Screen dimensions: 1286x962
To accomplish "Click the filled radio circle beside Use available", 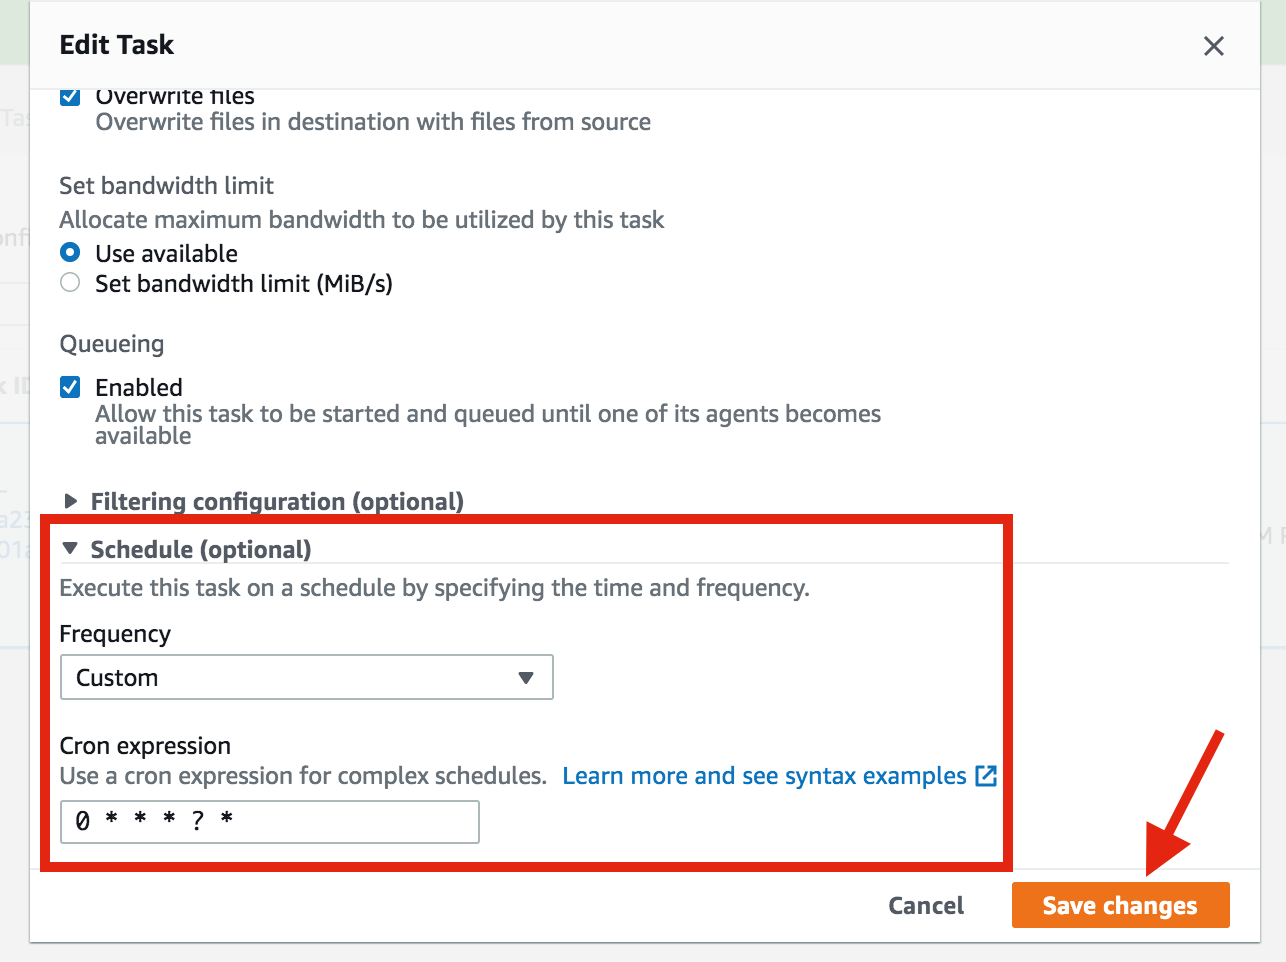I will point(70,252).
